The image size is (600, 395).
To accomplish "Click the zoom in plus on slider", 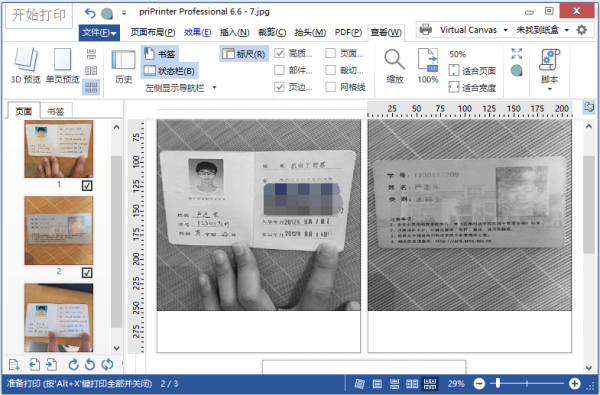I will click(x=574, y=383).
